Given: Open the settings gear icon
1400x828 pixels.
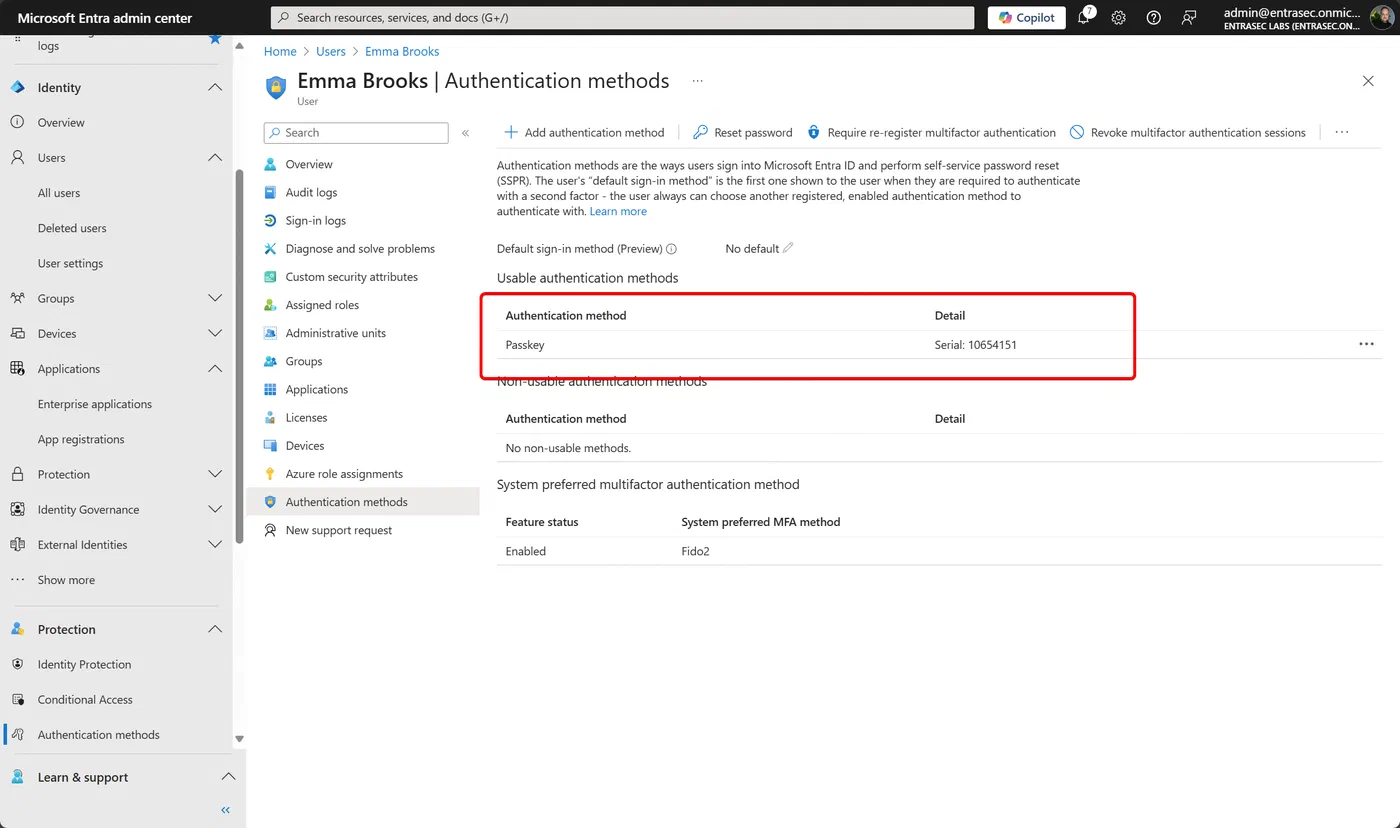Looking at the screenshot, I should pyautogui.click(x=1119, y=18).
